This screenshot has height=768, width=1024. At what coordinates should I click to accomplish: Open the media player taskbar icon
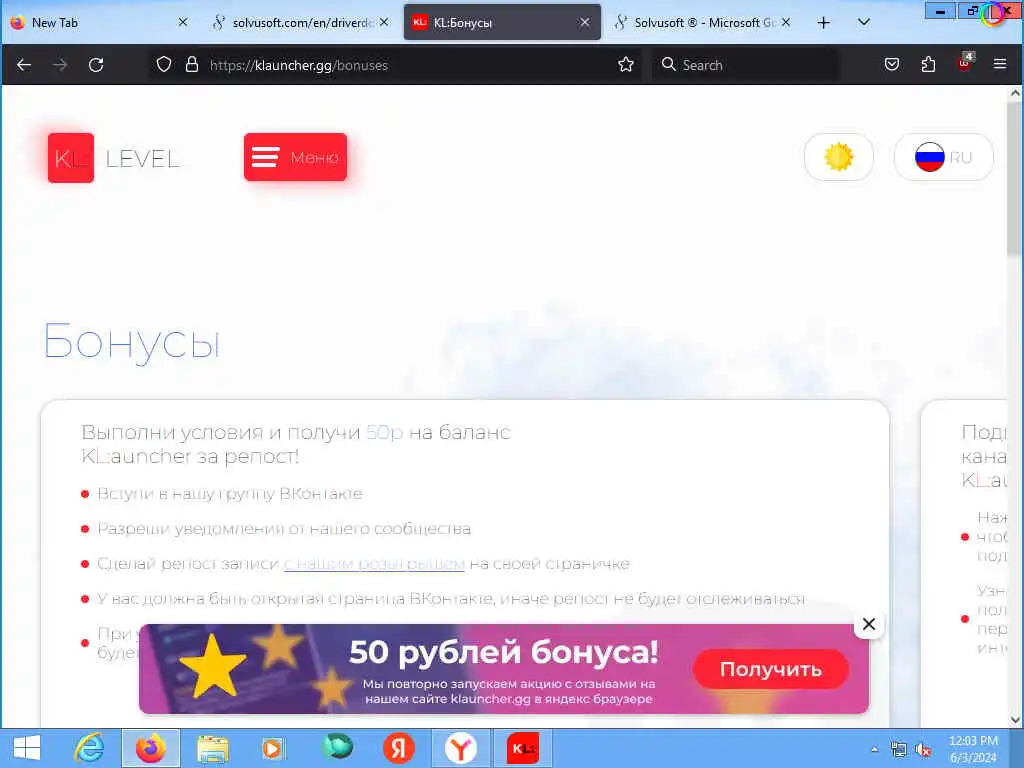tap(274, 748)
